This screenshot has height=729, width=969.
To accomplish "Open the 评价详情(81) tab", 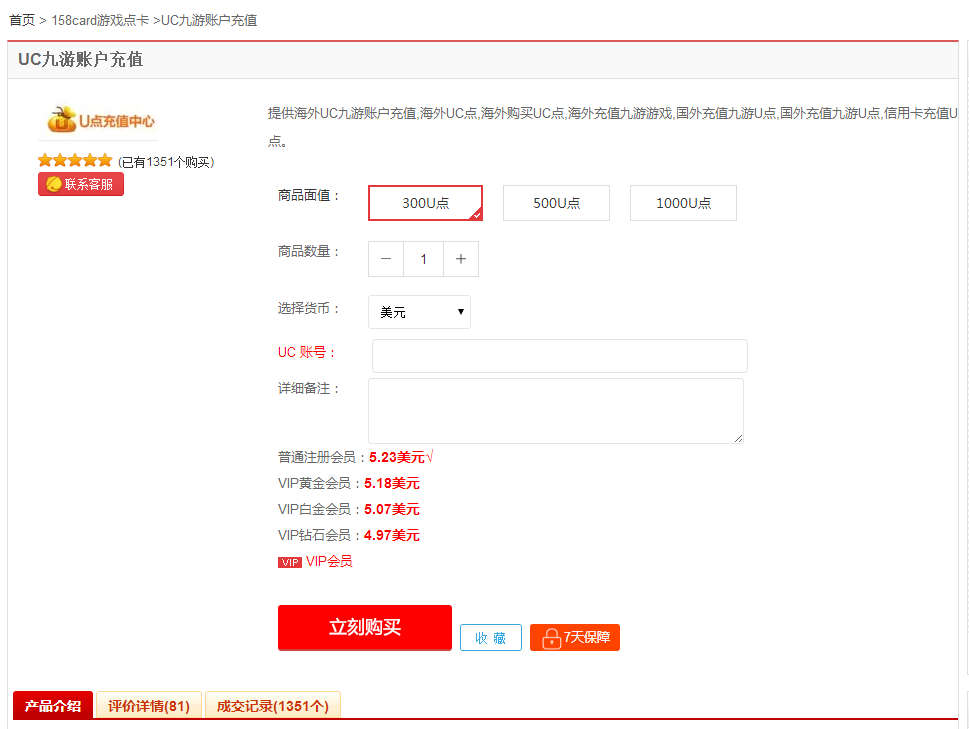I will coord(149,706).
